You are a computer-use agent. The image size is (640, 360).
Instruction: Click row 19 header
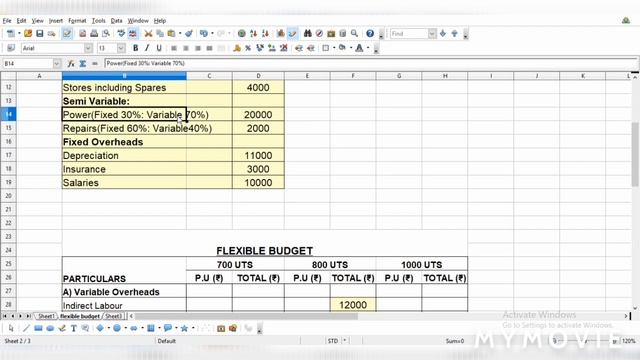click(8, 182)
